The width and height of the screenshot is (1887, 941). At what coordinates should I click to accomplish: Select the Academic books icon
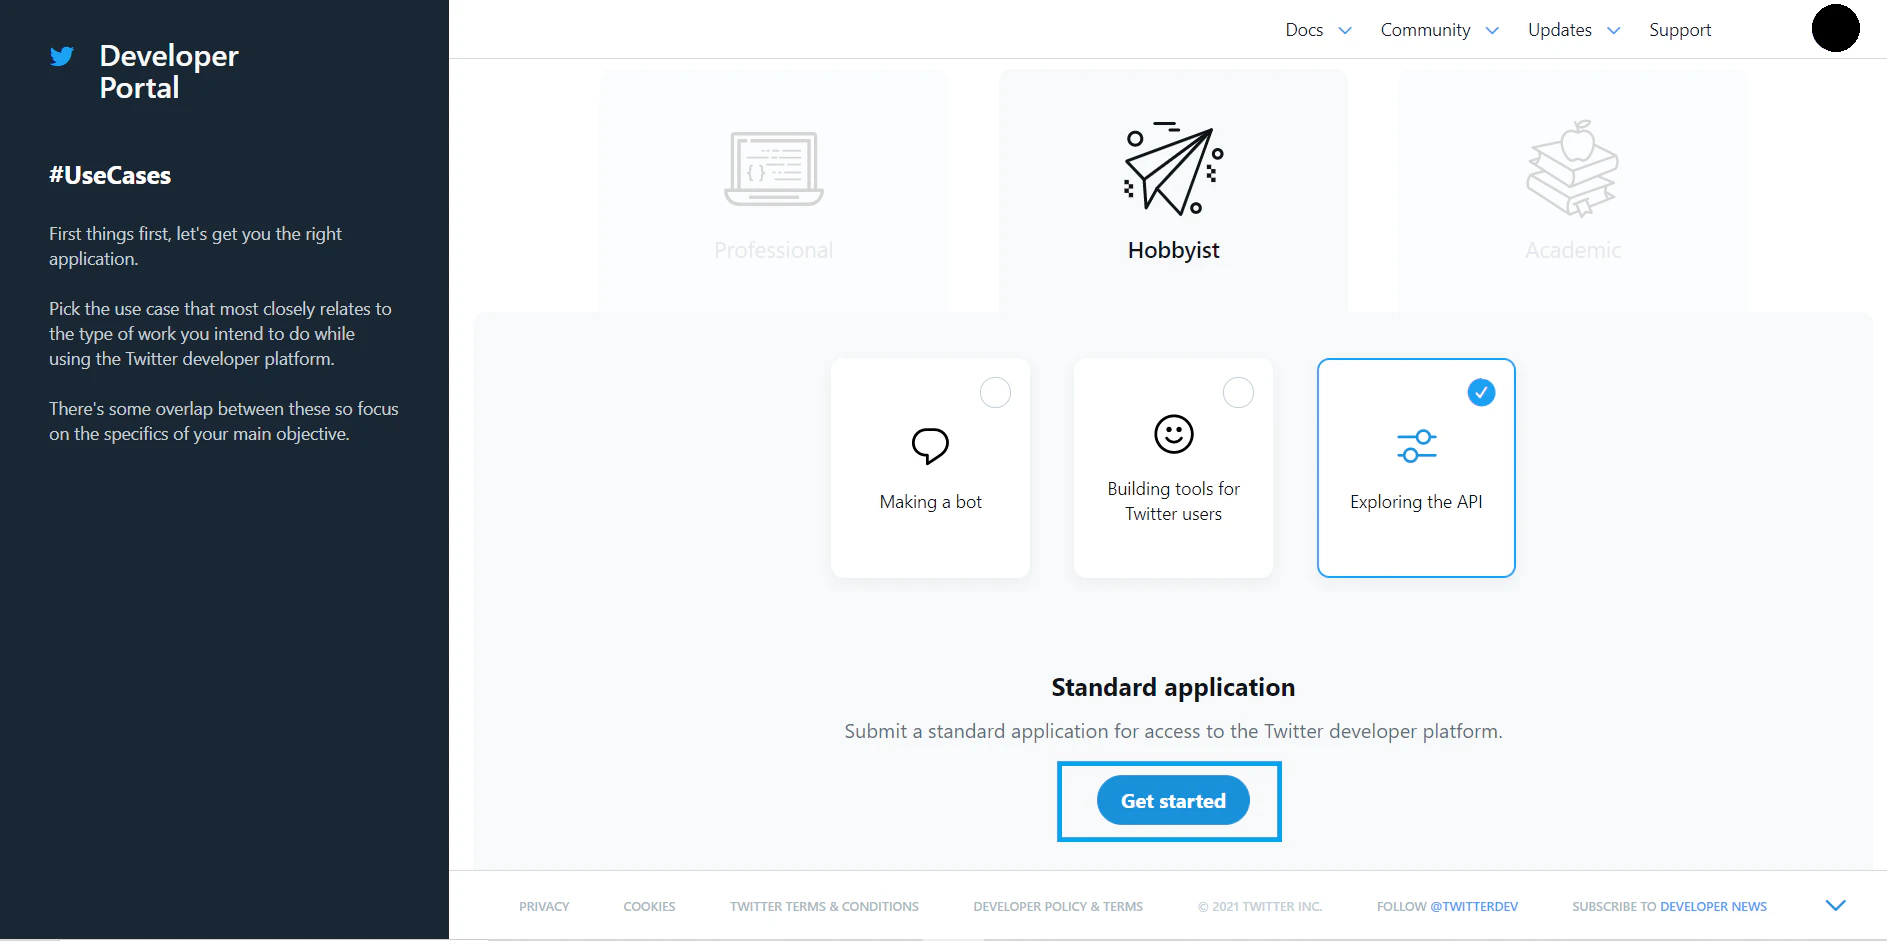point(1572,168)
